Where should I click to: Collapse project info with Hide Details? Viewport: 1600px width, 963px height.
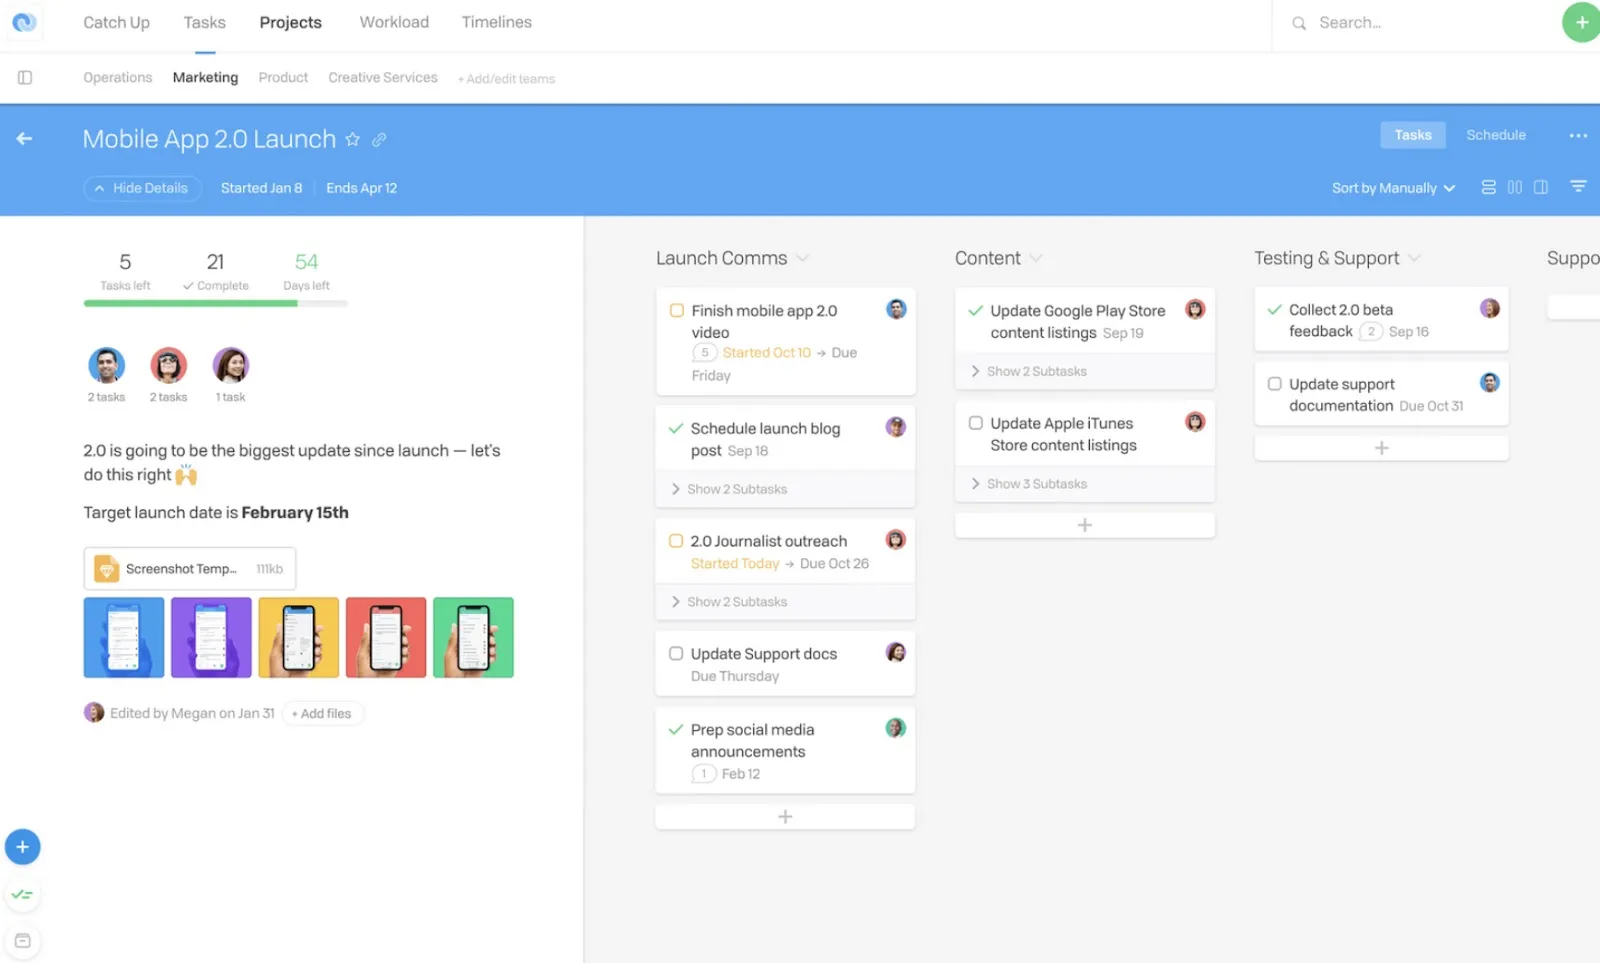click(142, 188)
